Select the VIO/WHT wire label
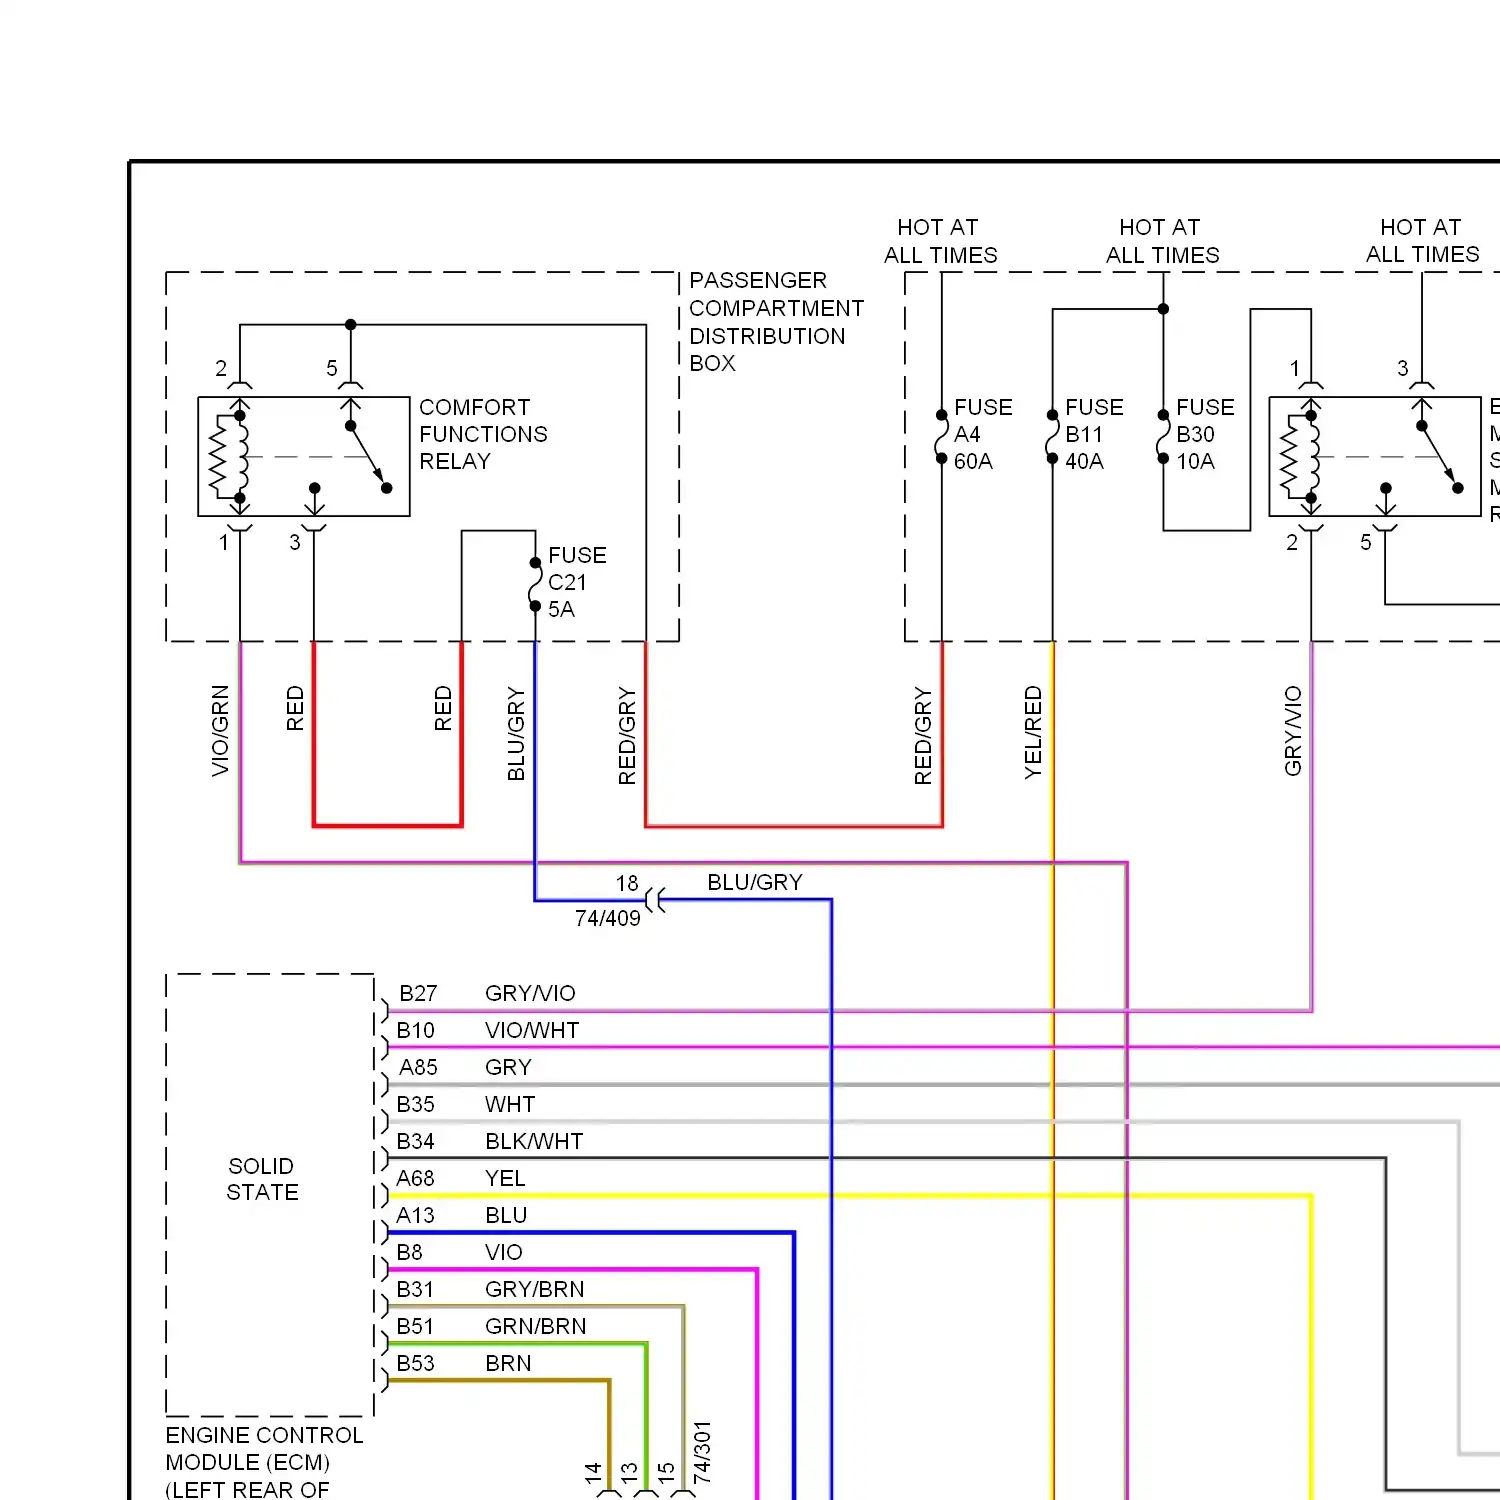 tap(532, 1030)
